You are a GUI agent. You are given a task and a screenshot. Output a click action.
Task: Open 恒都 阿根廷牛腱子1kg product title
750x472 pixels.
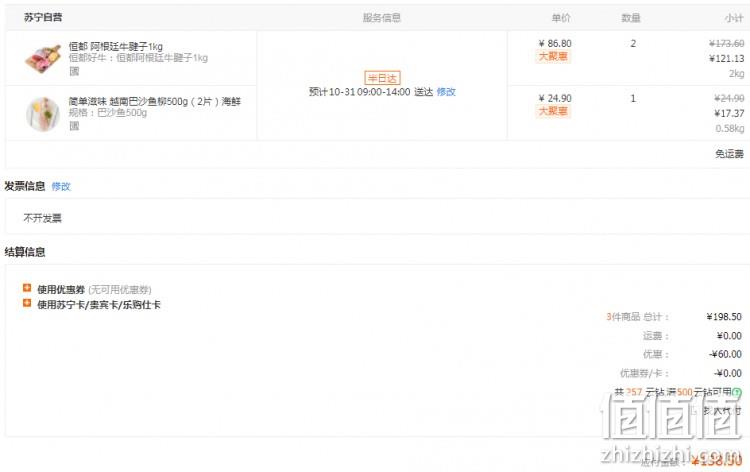tap(116, 46)
